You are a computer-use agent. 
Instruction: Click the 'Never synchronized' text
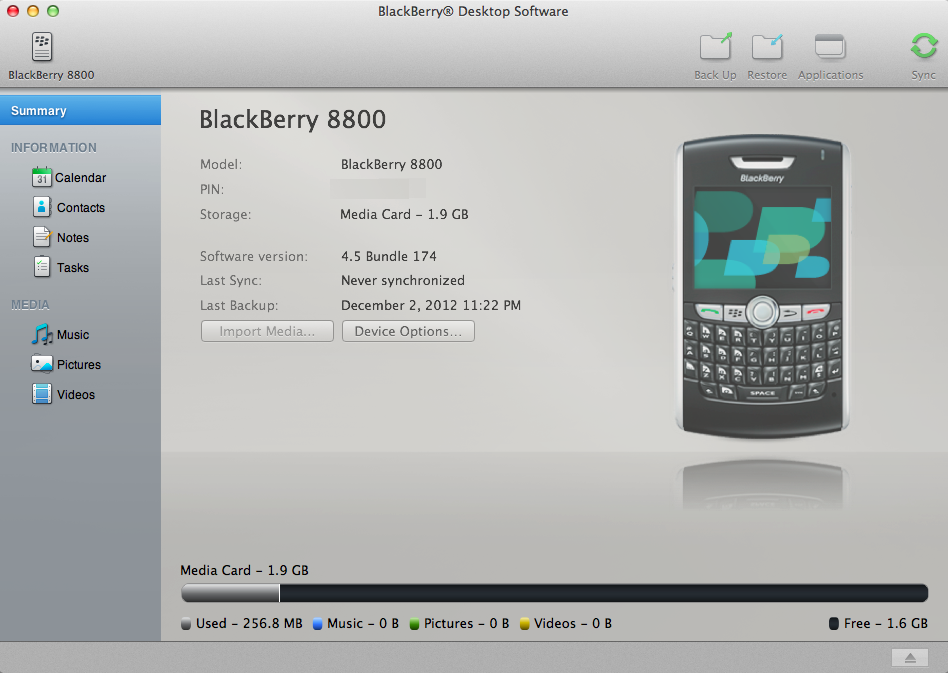click(x=403, y=280)
